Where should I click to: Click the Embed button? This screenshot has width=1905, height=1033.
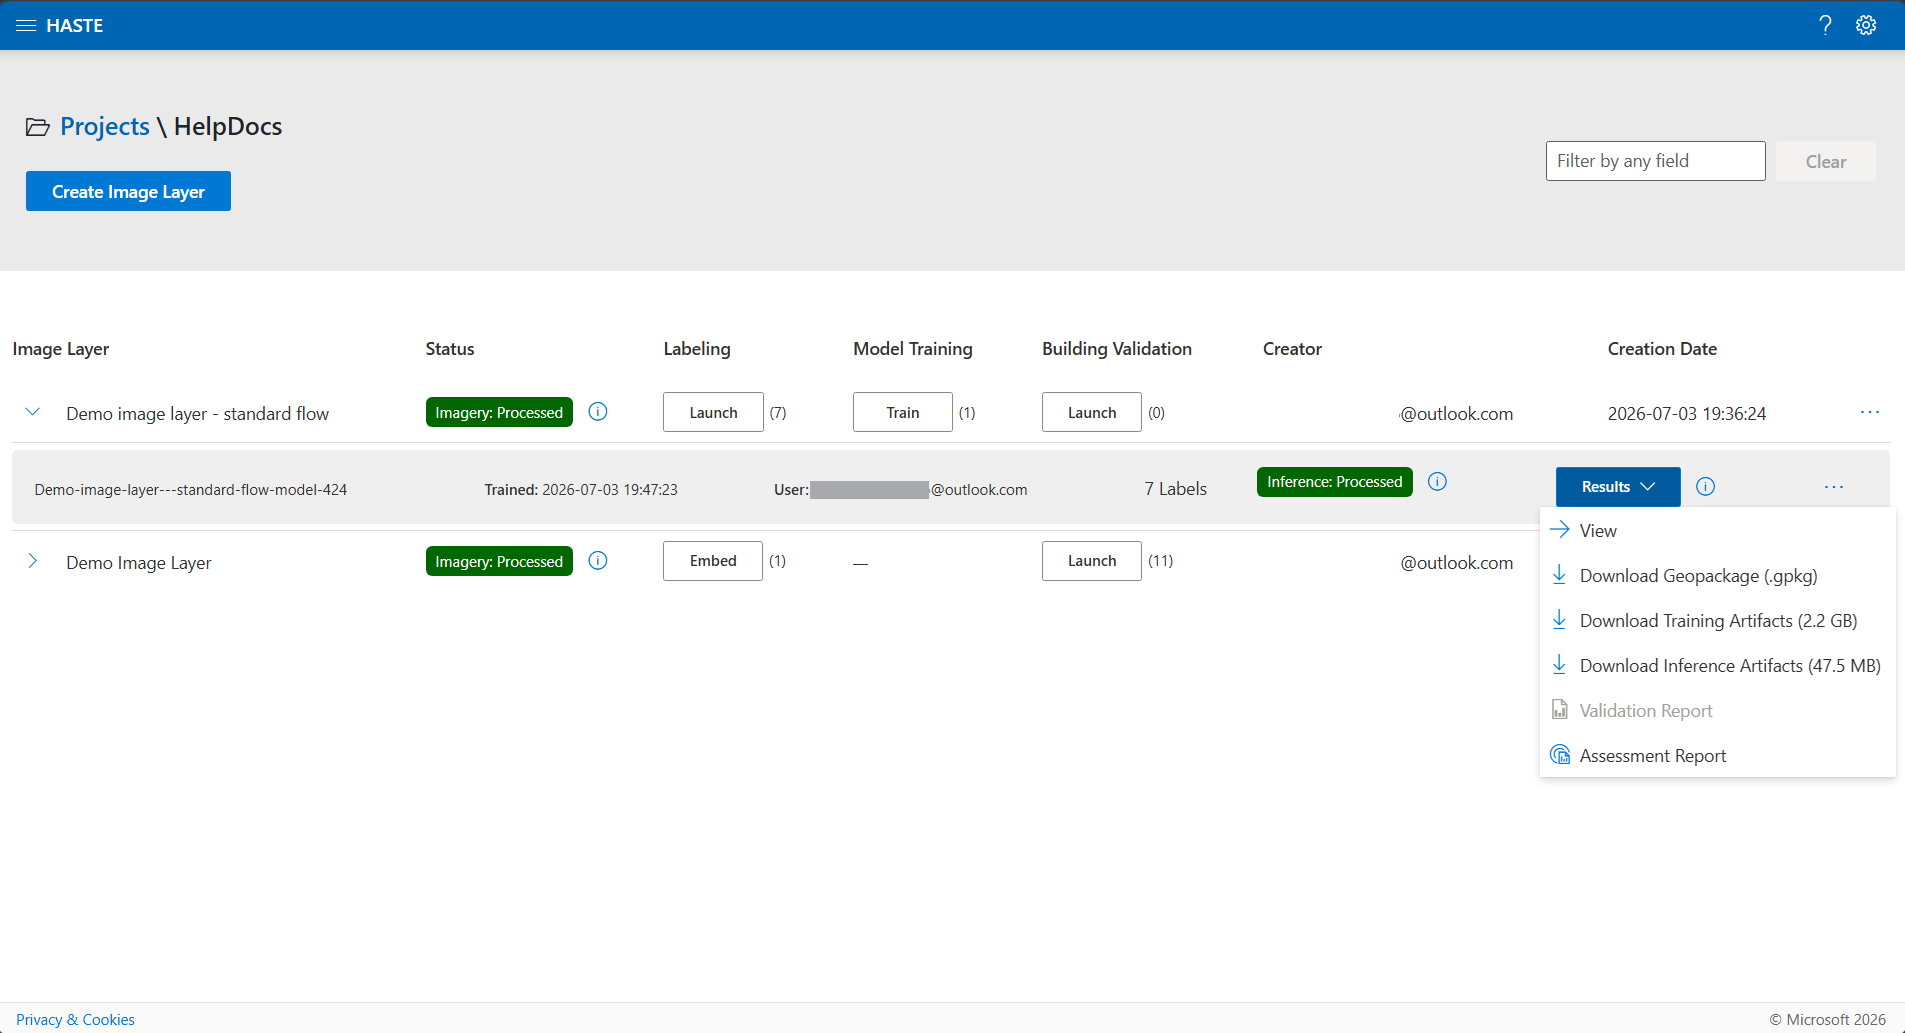(713, 561)
